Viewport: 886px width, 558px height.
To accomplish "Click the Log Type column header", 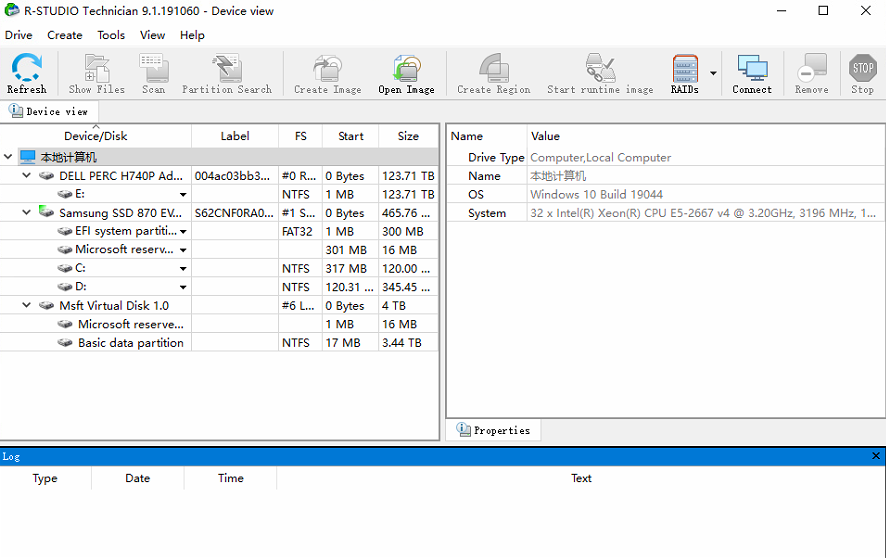I will tap(45, 478).
